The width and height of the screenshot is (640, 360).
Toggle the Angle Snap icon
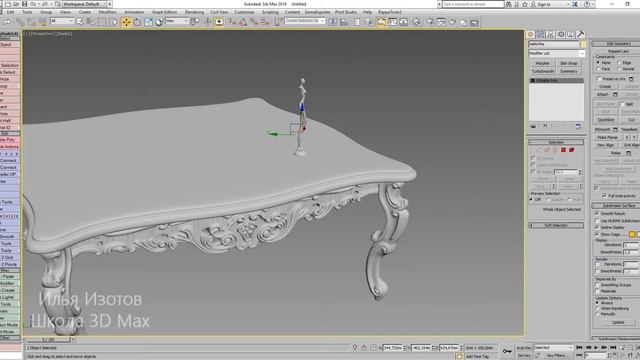[243, 22]
